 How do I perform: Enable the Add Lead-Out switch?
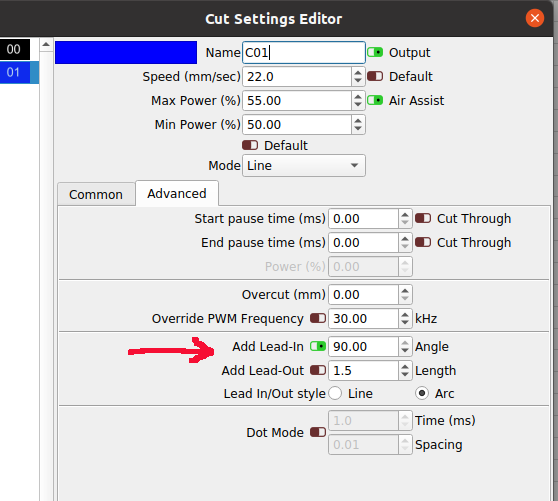[318, 370]
